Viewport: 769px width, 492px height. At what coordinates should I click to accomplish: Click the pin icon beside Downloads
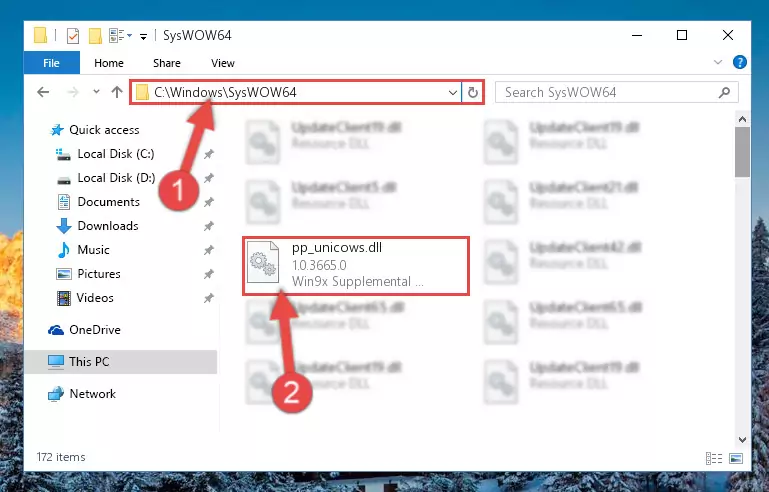tap(208, 226)
